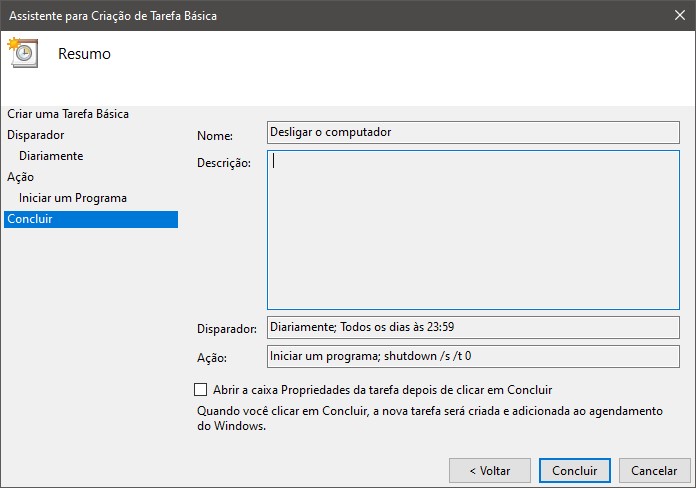The height and width of the screenshot is (488, 696).
Task: Focus the Descrição text area
Action: coord(473,230)
